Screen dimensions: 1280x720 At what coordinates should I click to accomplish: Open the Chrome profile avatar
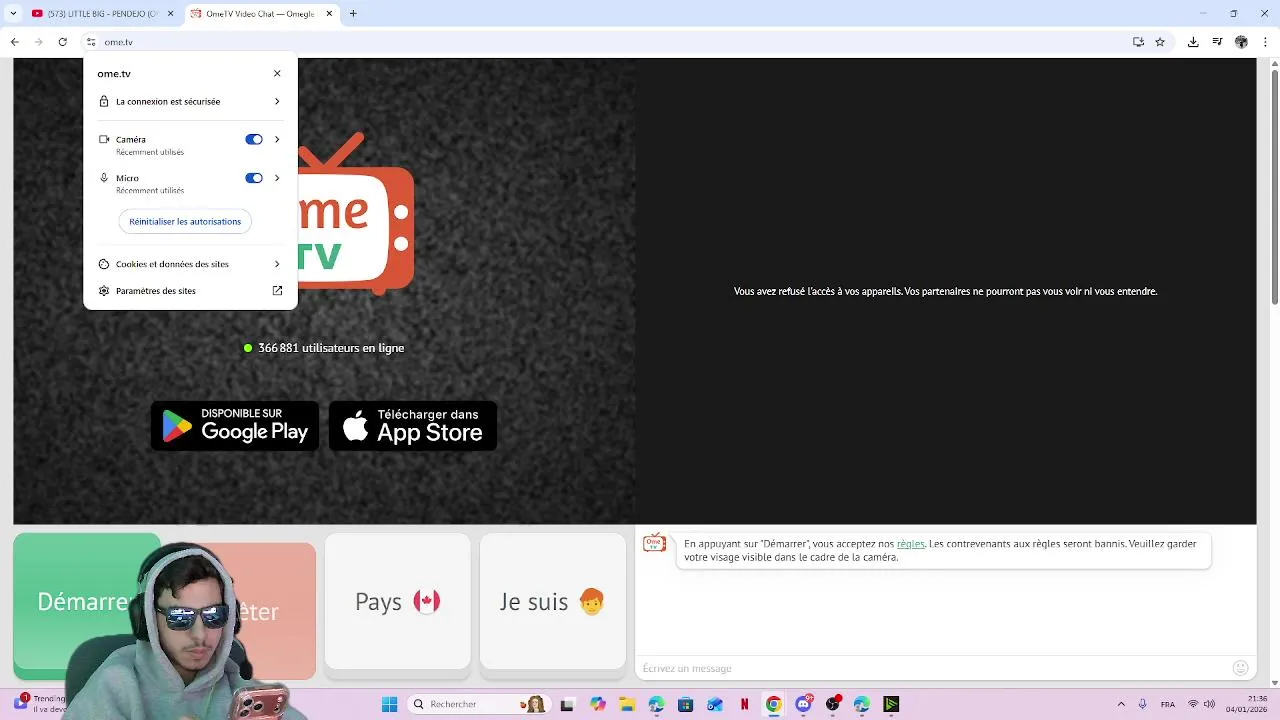1241,42
